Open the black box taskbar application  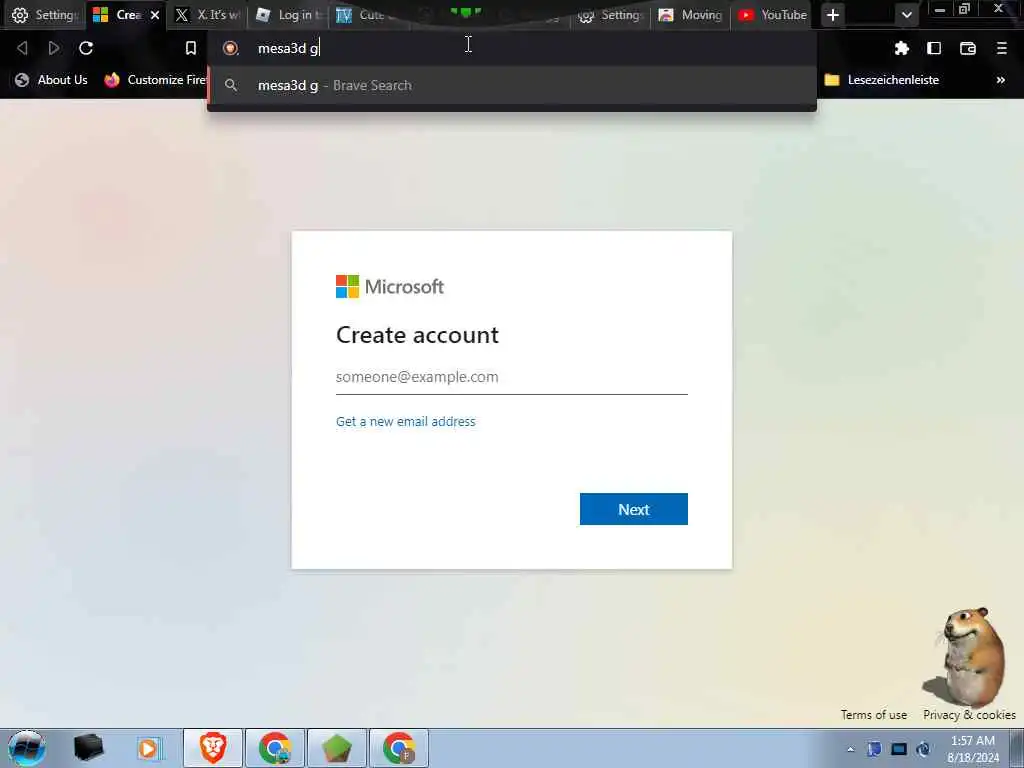(88, 748)
